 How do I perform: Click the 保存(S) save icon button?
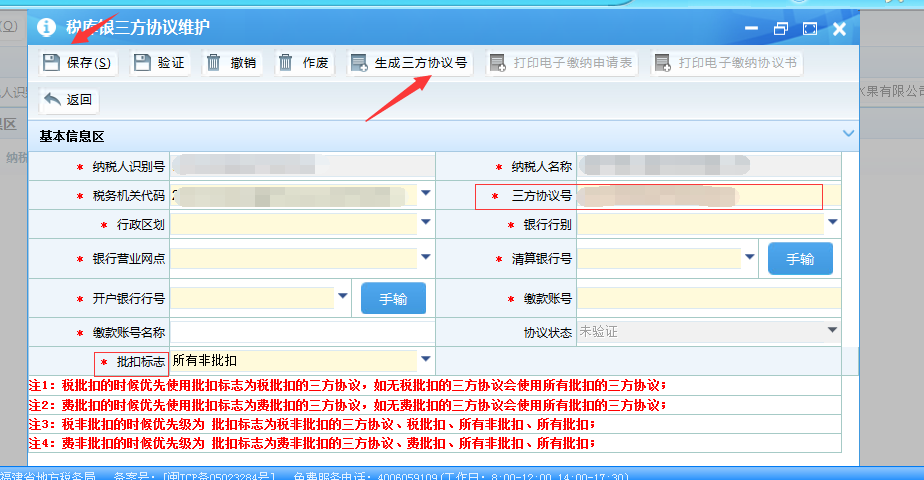(x=77, y=63)
